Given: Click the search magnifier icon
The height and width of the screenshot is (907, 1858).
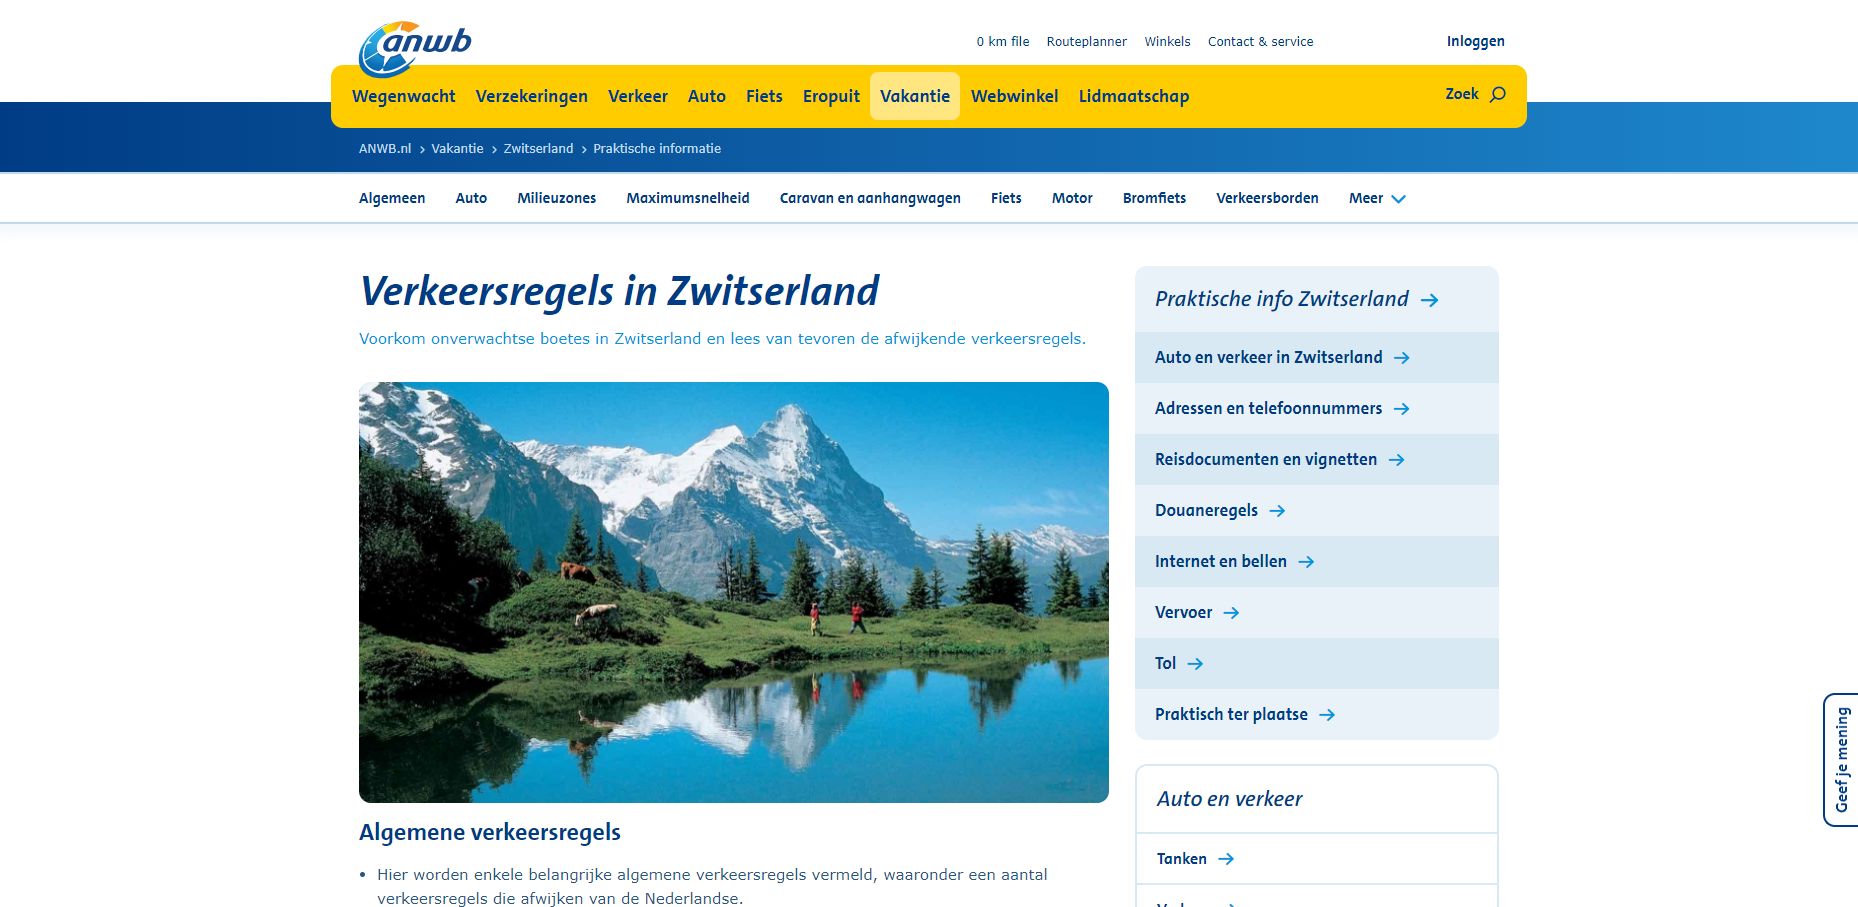Looking at the screenshot, I should [1497, 94].
